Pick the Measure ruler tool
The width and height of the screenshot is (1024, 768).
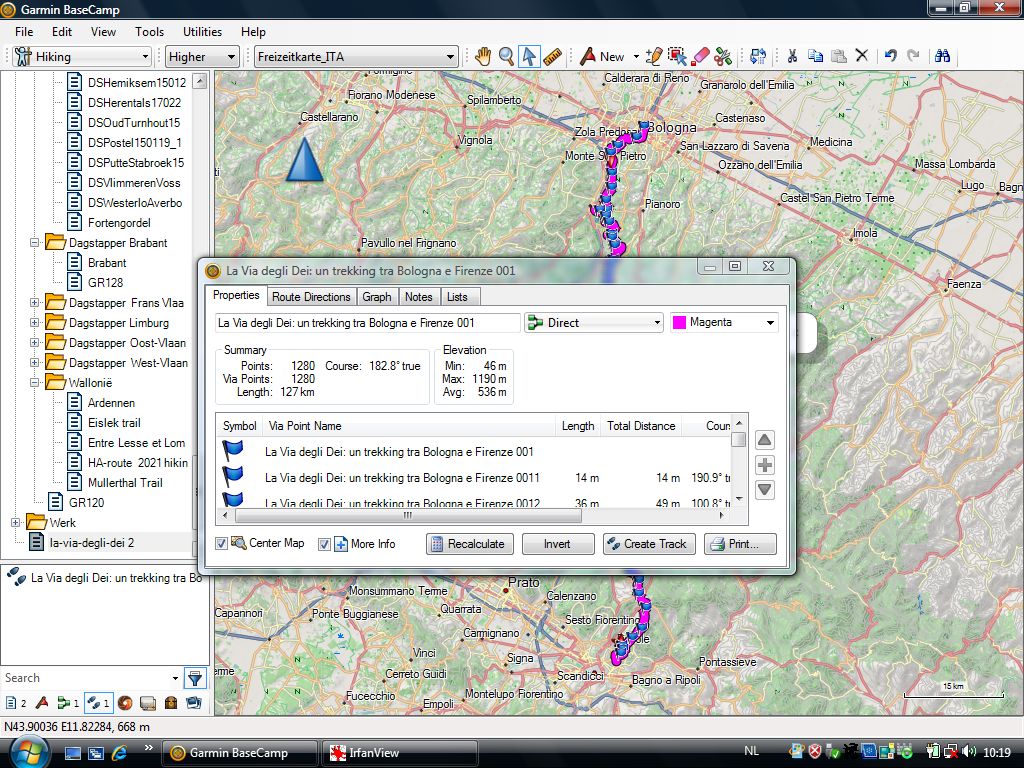point(553,57)
